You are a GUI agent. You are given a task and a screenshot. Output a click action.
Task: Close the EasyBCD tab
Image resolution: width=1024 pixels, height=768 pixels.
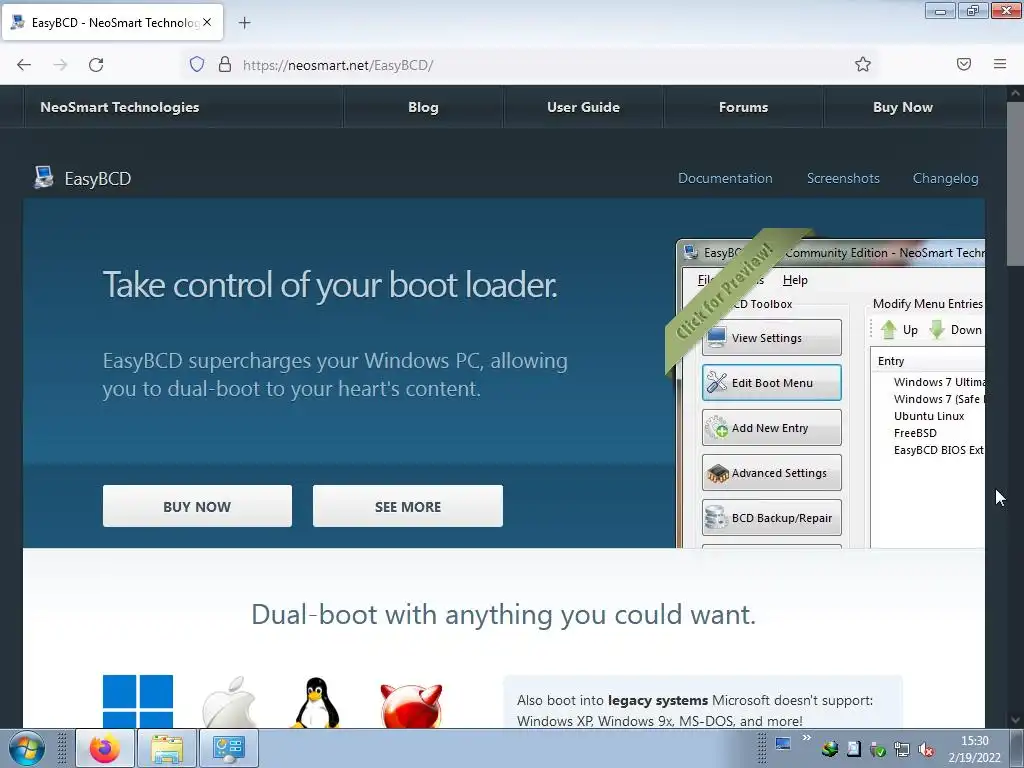pos(207,22)
